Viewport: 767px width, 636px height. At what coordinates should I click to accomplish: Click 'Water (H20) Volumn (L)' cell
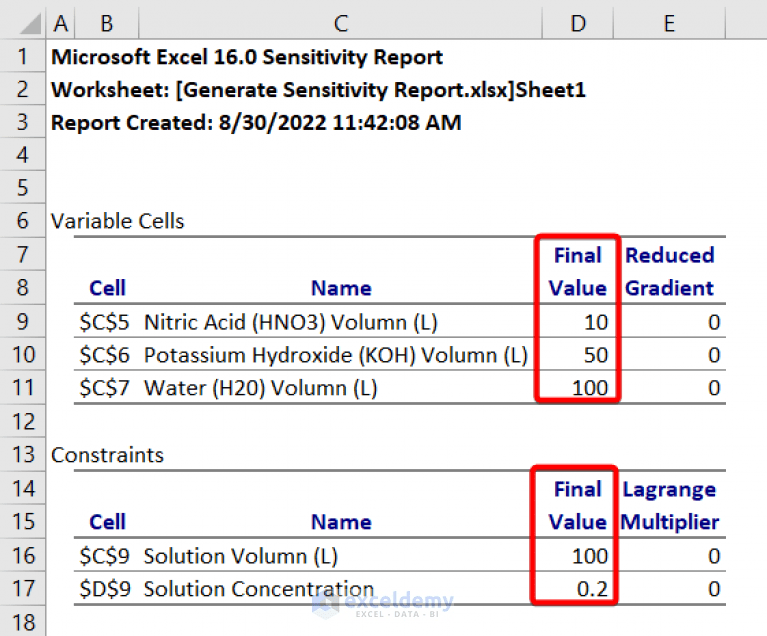[x=261, y=388]
